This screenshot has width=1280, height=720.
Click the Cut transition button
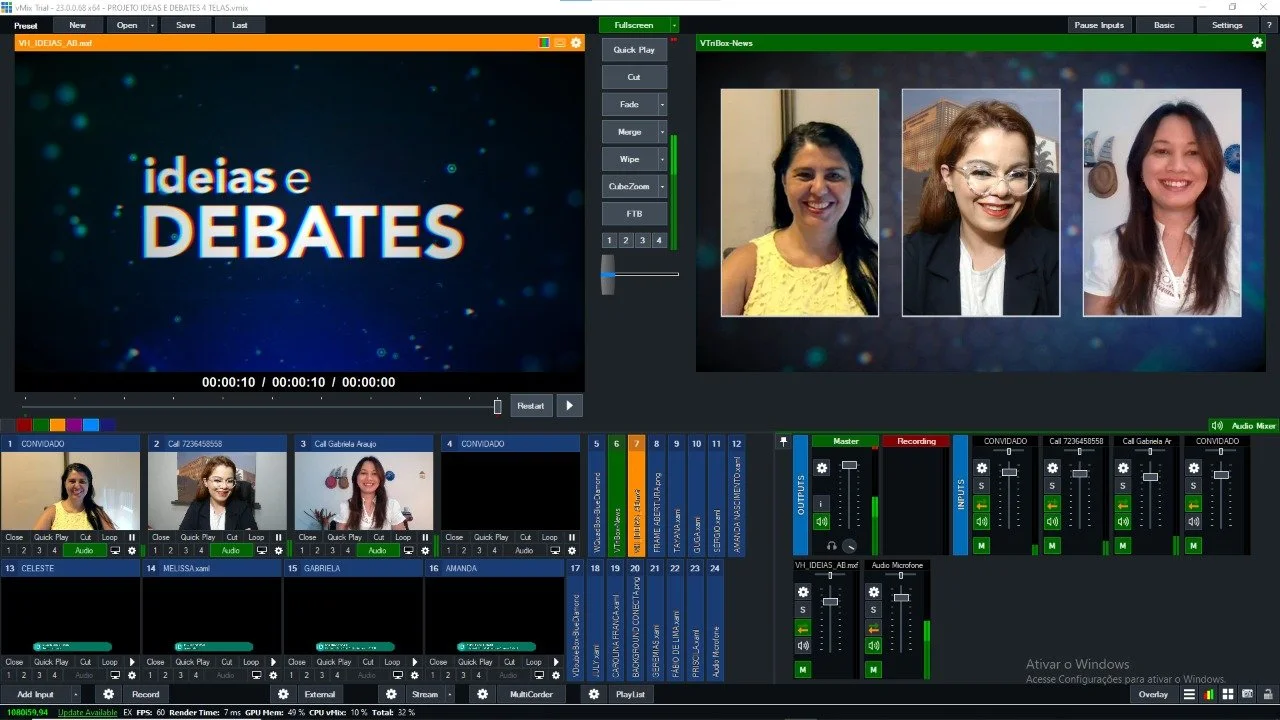pyautogui.click(x=634, y=77)
